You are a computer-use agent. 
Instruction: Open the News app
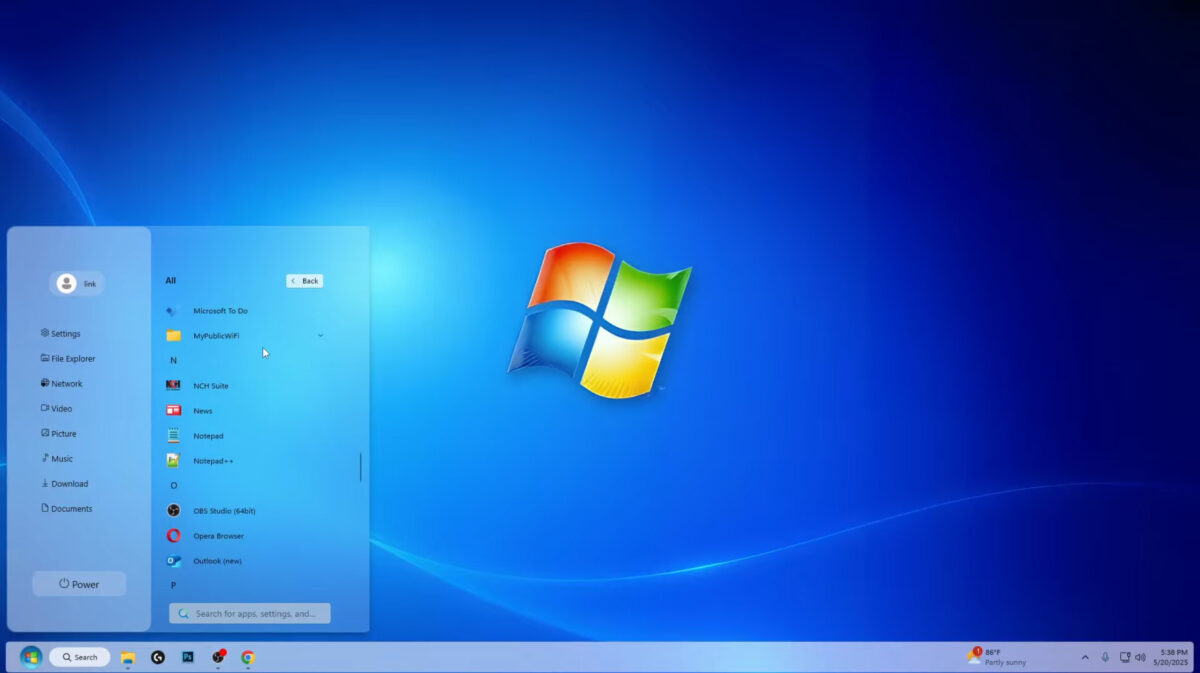pos(203,410)
